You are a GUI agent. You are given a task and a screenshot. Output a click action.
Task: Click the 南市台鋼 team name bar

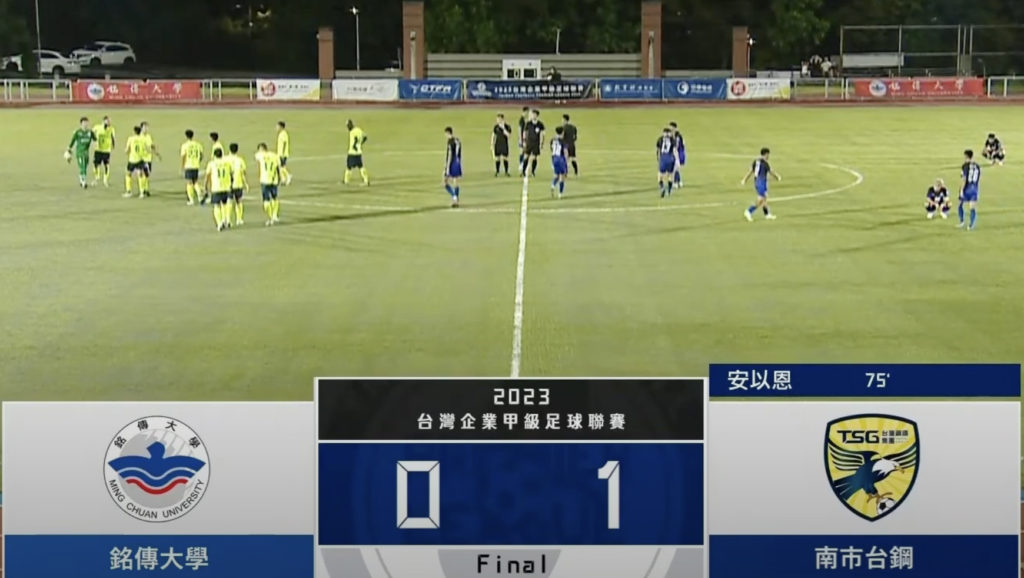[x=864, y=557]
